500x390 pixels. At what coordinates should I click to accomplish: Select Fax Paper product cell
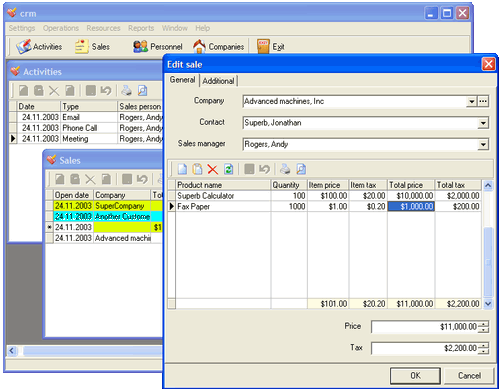click(223, 206)
